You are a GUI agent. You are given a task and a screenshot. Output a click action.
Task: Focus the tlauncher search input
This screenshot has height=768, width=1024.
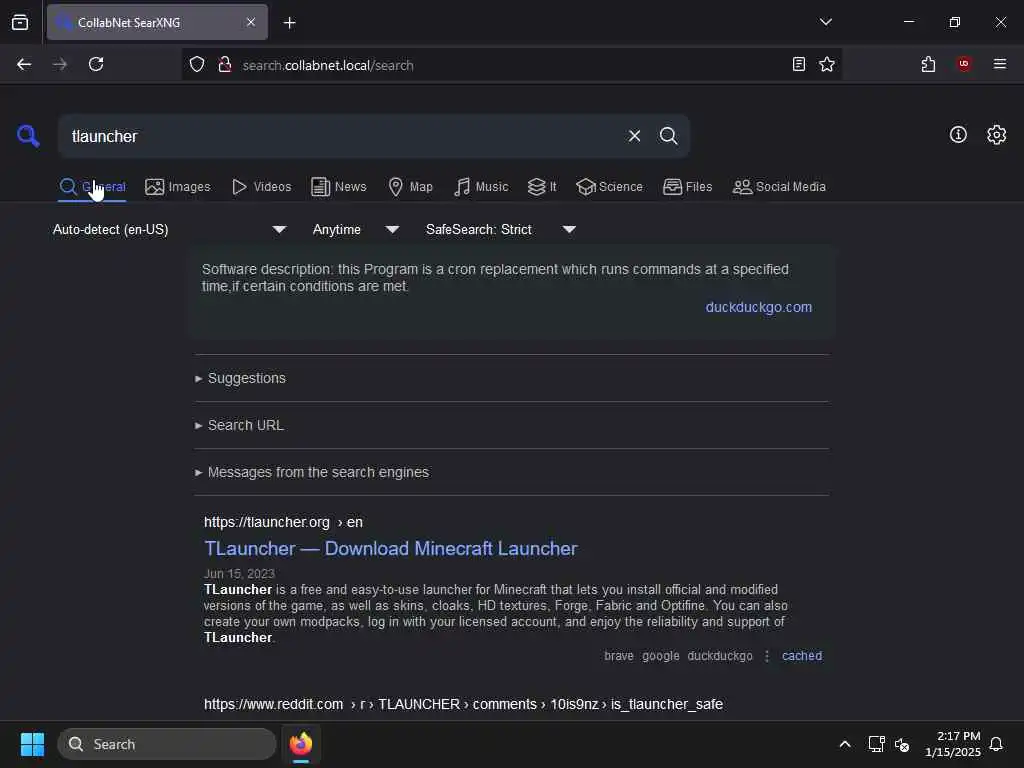(346, 136)
